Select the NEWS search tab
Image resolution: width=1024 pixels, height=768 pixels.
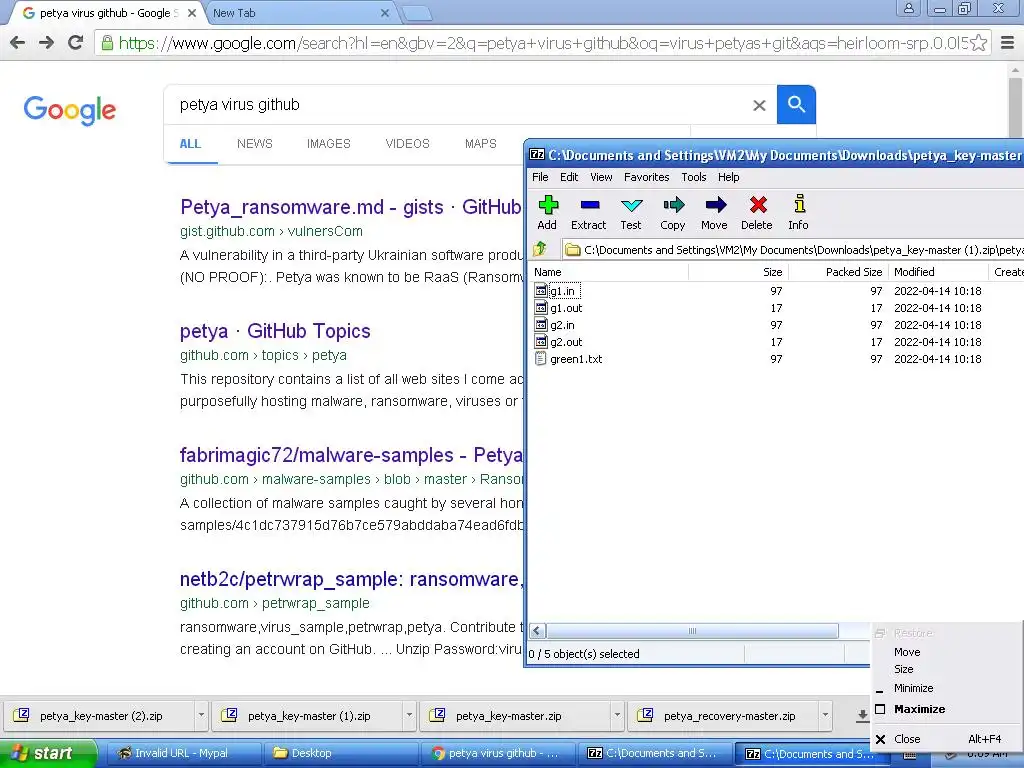(255, 144)
